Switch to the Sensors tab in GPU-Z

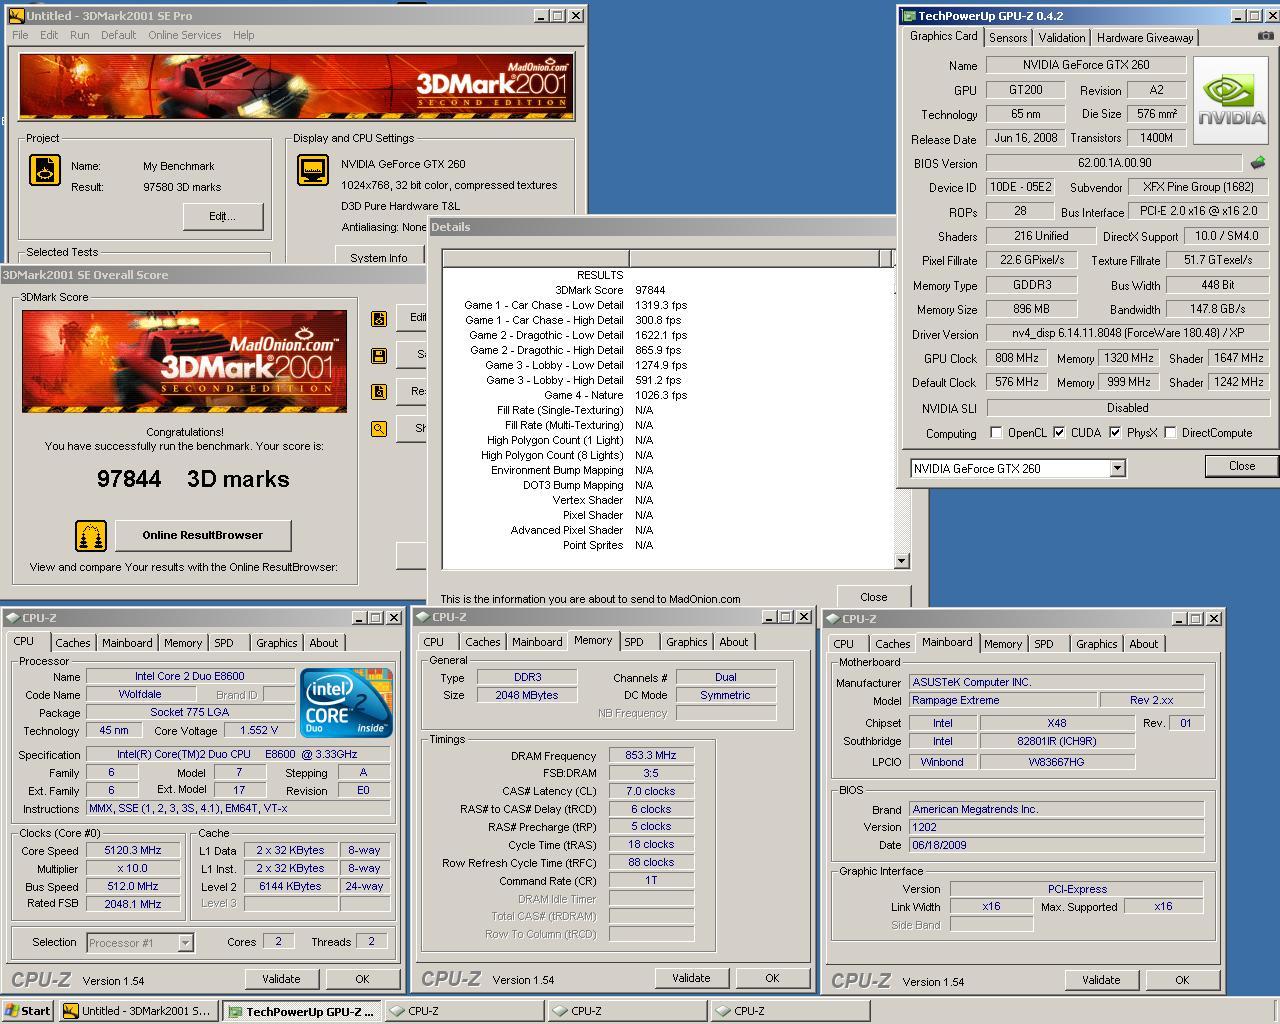click(x=1008, y=37)
